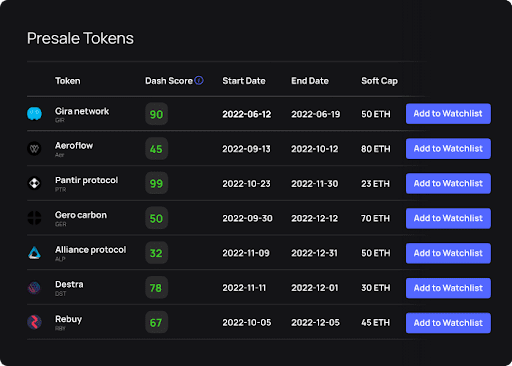Click the Pantir protocol score badge 99
This screenshot has width=512, height=366.
coord(156,183)
